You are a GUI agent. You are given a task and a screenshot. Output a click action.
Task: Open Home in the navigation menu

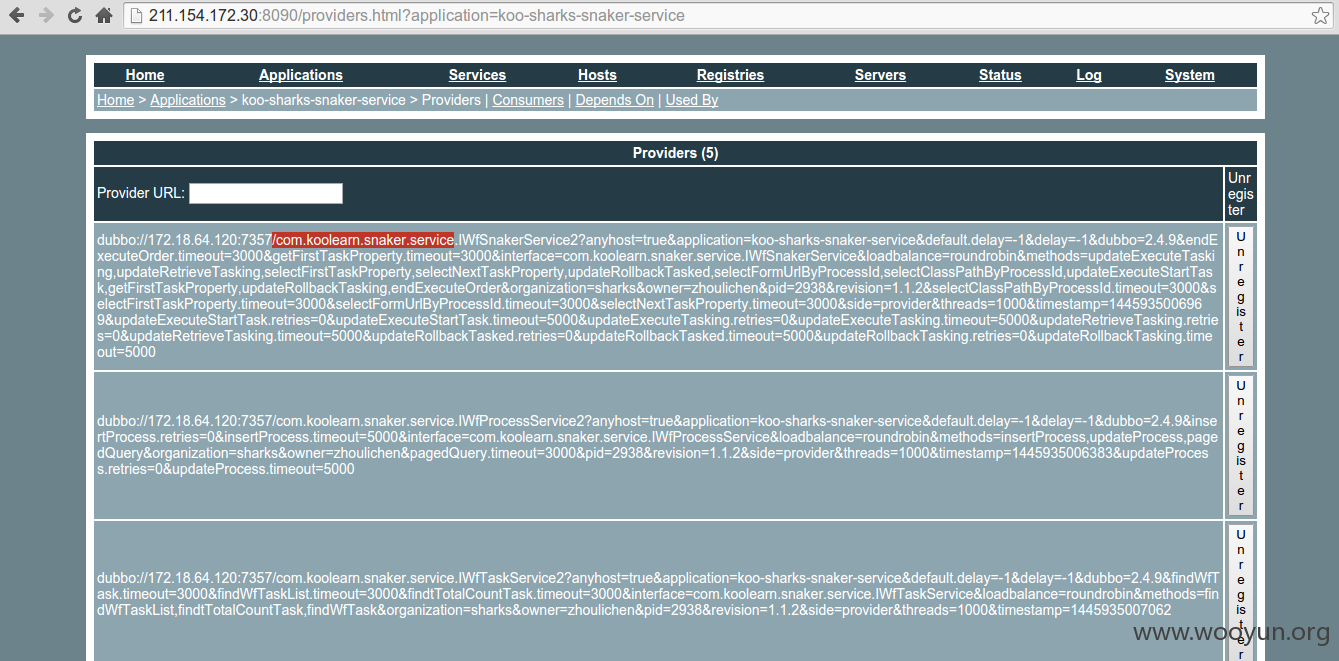pos(145,75)
